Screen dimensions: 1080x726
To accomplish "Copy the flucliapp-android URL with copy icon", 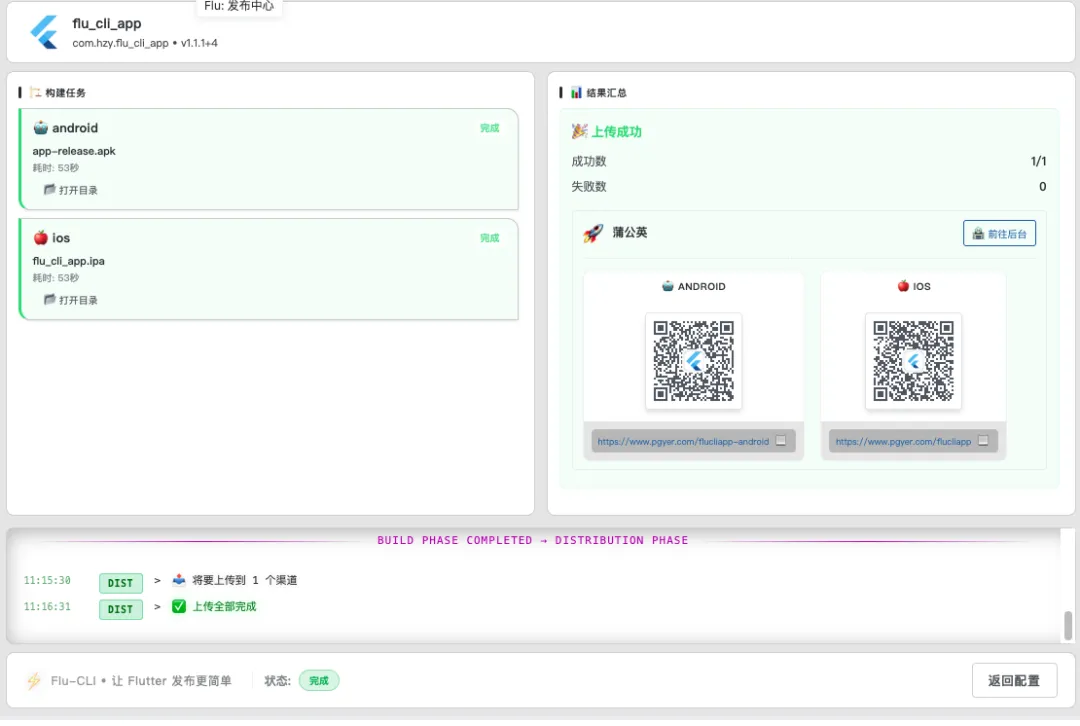I will tap(780, 441).
